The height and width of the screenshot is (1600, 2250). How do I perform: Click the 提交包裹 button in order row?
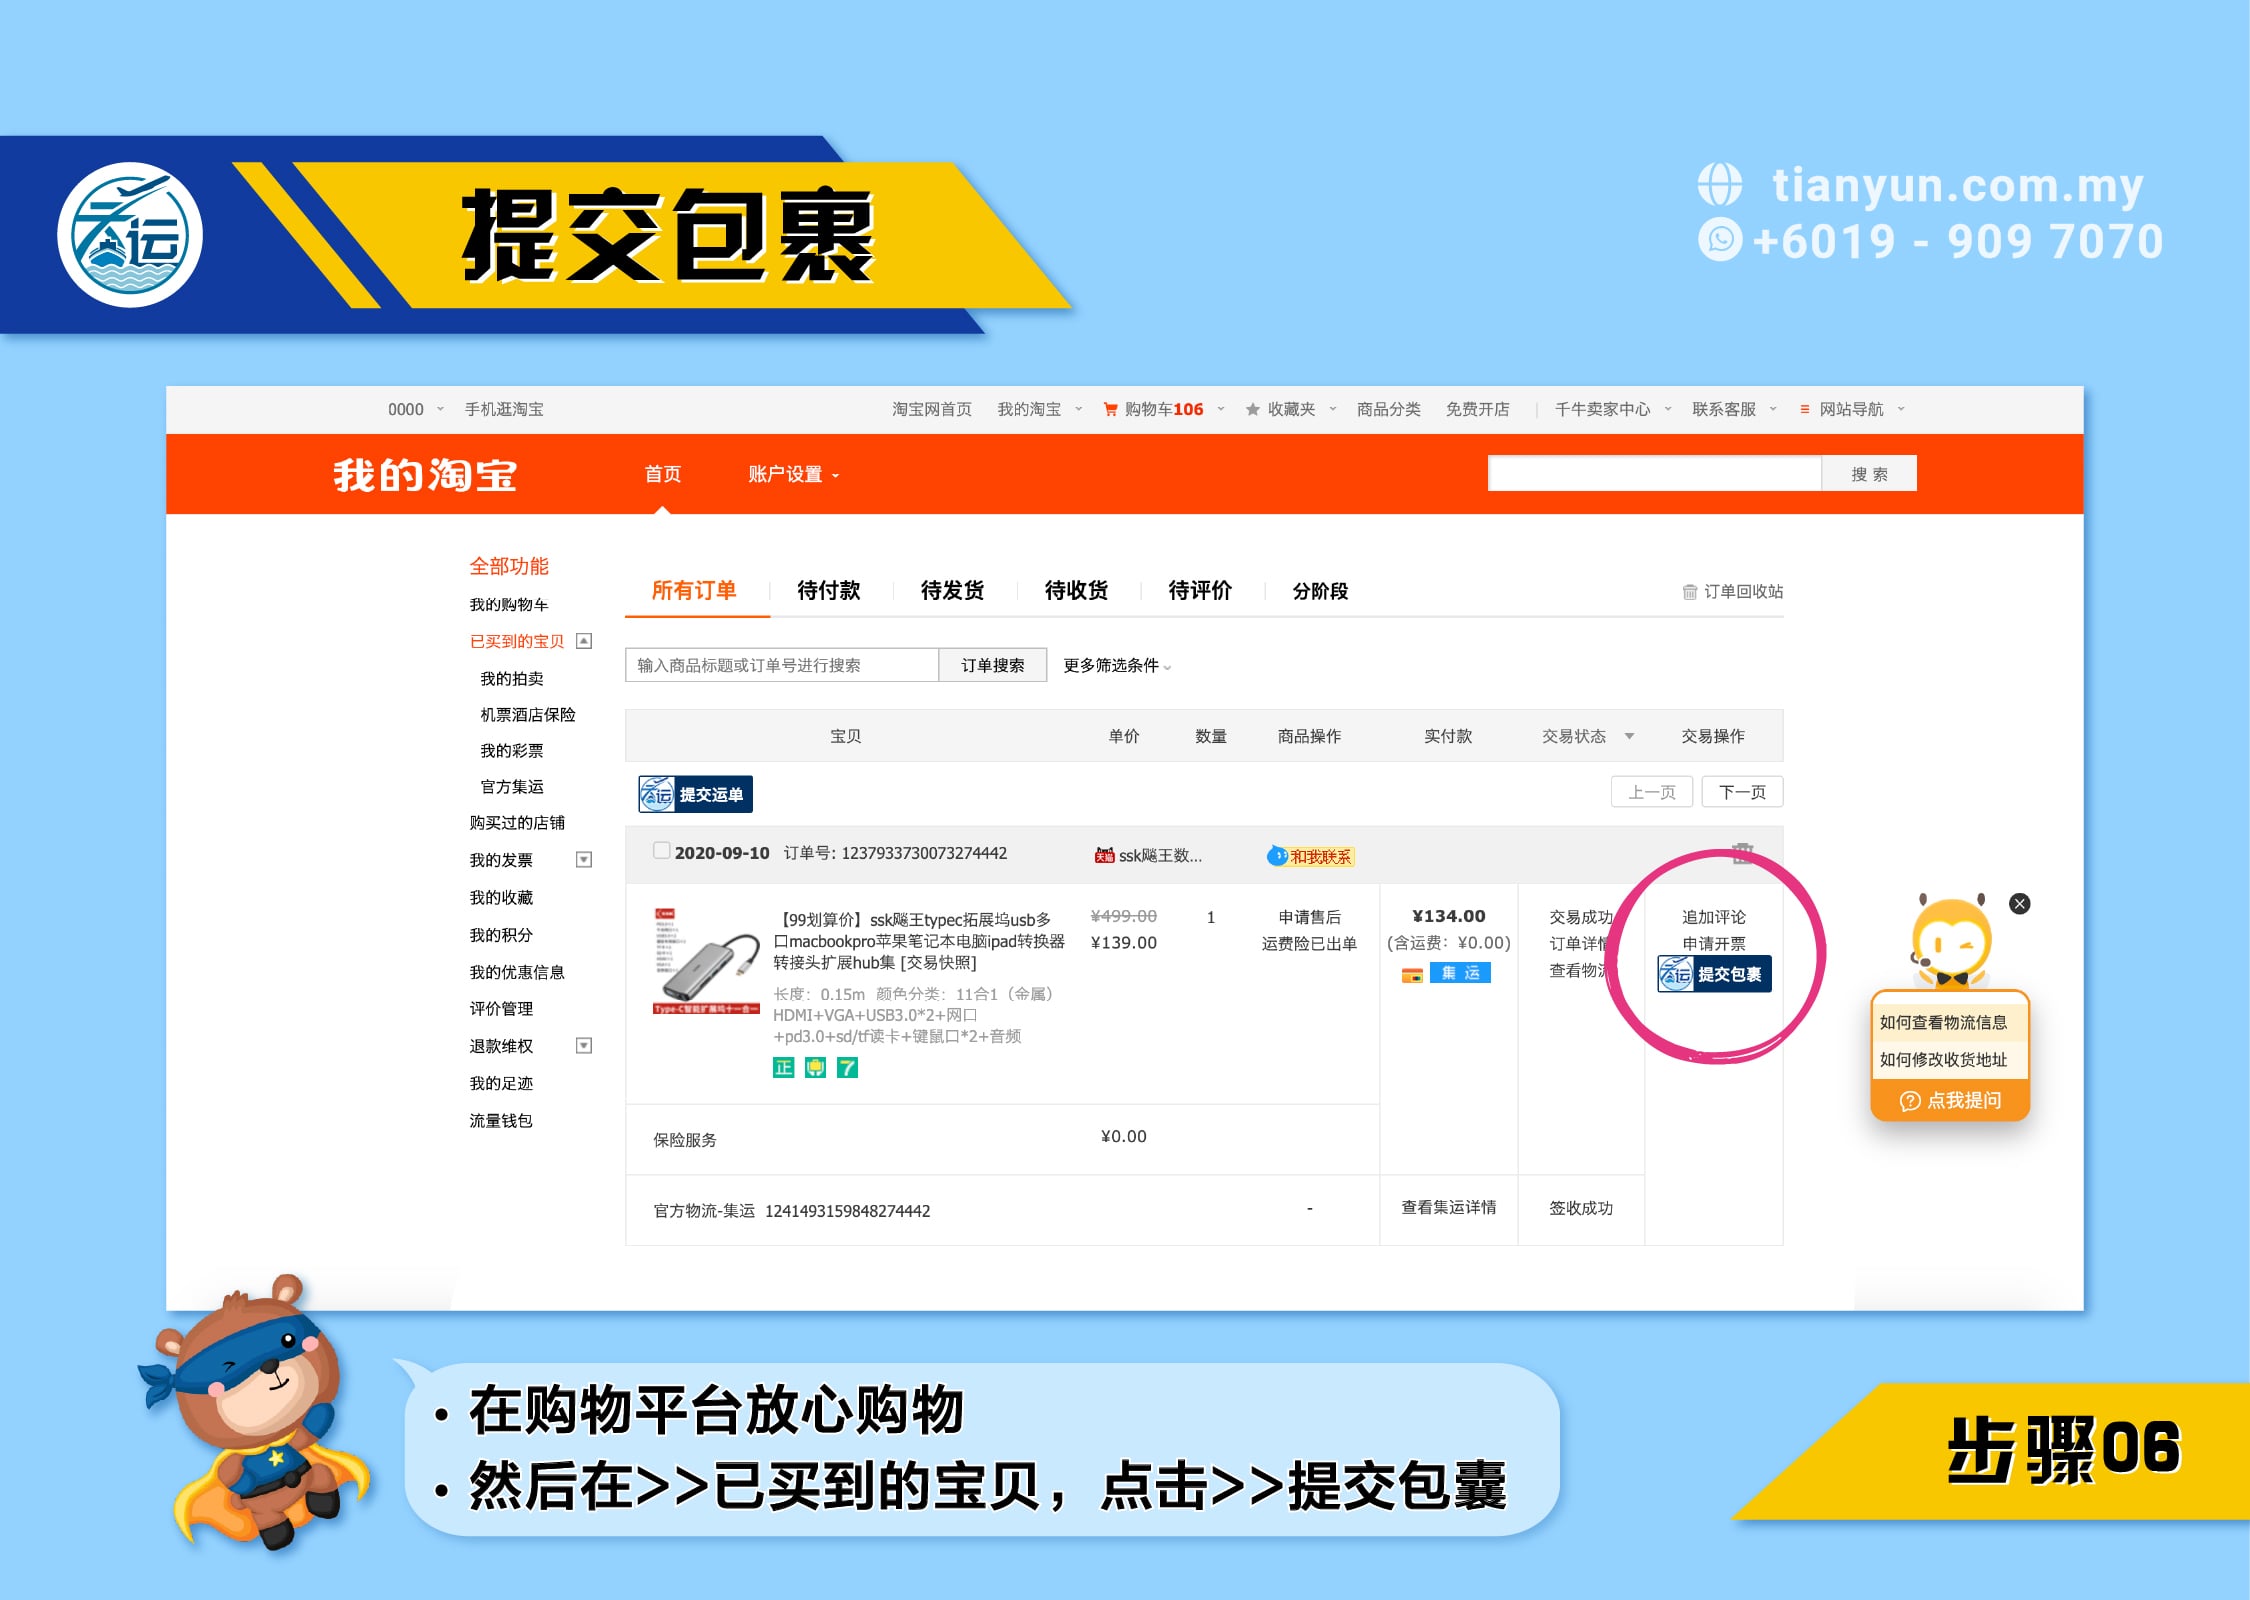click(x=1714, y=973)
